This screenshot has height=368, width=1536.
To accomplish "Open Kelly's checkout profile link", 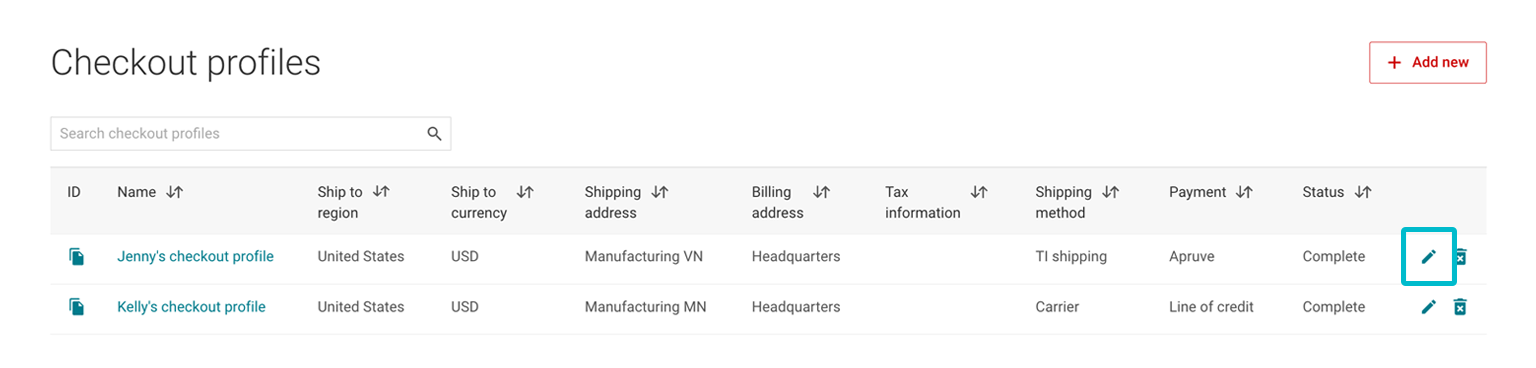I will (191, 307).
